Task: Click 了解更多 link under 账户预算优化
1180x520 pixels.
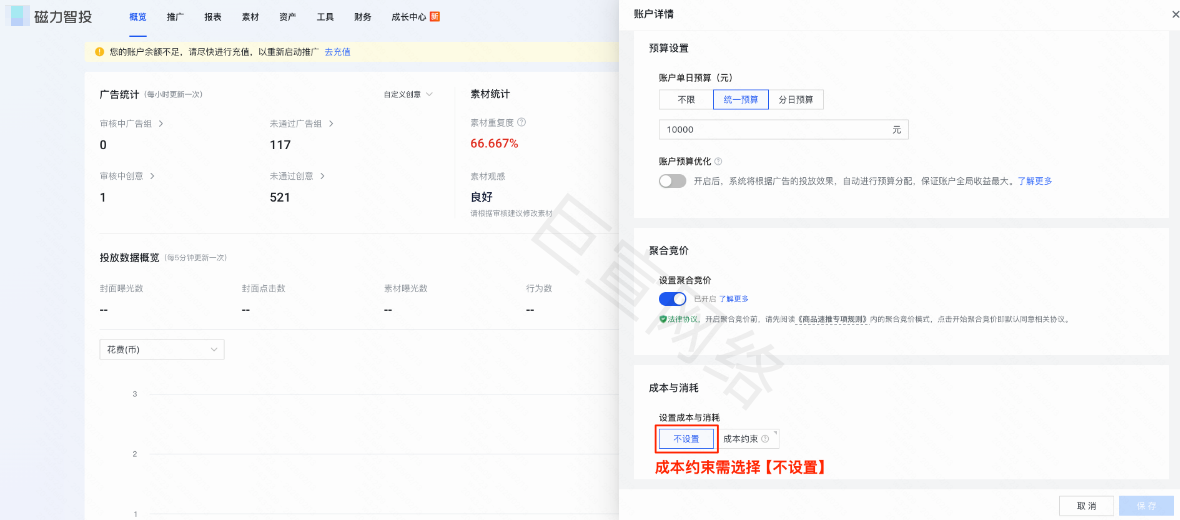Action: click(x=1035, y=181)
